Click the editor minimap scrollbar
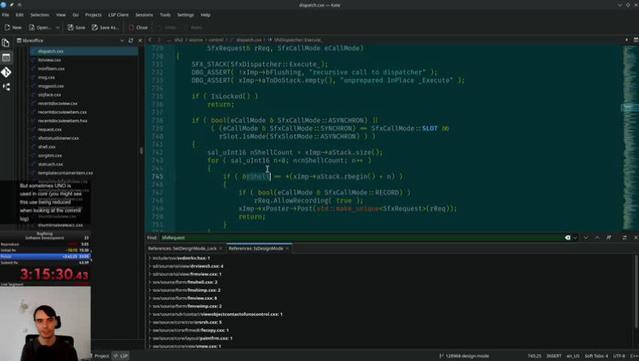Viewport: 639px width, 361px height. point(630,139)
